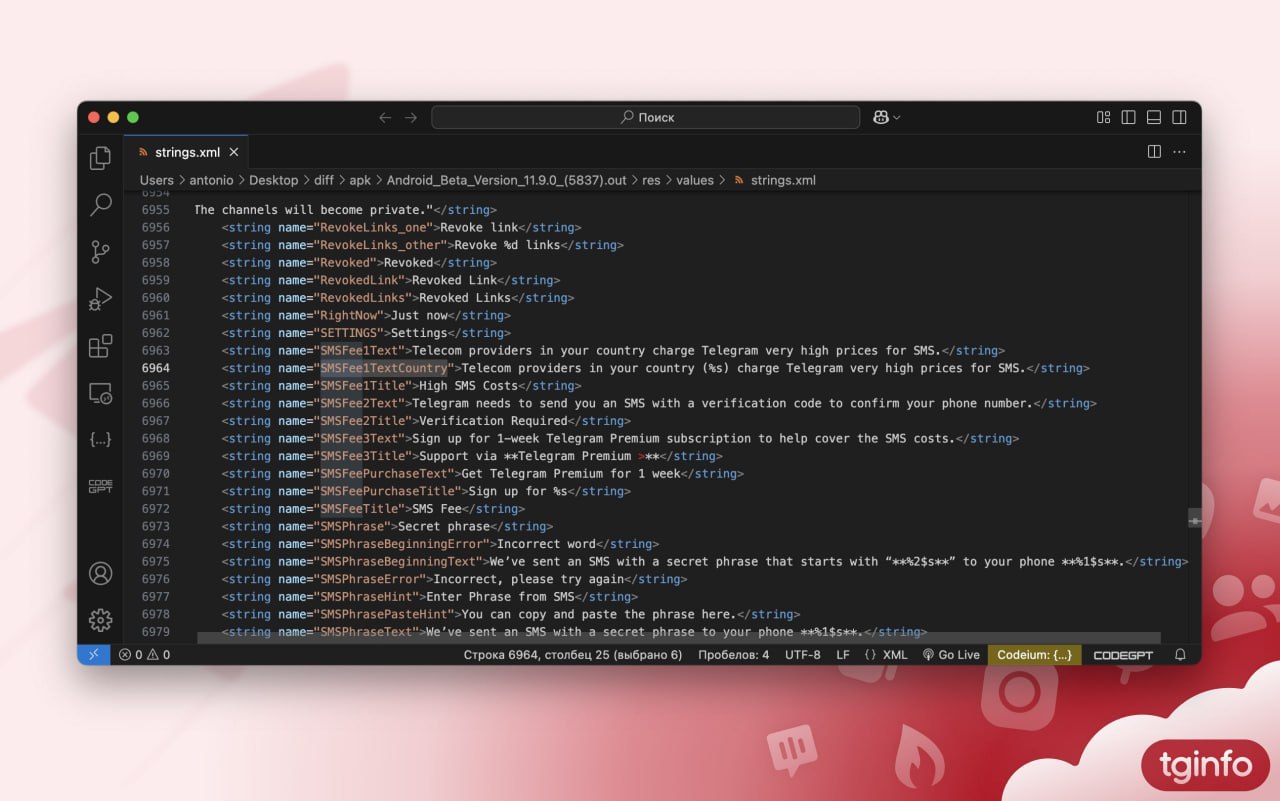Click the Manage settings gear icon
This screenshot has width=1280, height=801.
[x=100, y=620]
